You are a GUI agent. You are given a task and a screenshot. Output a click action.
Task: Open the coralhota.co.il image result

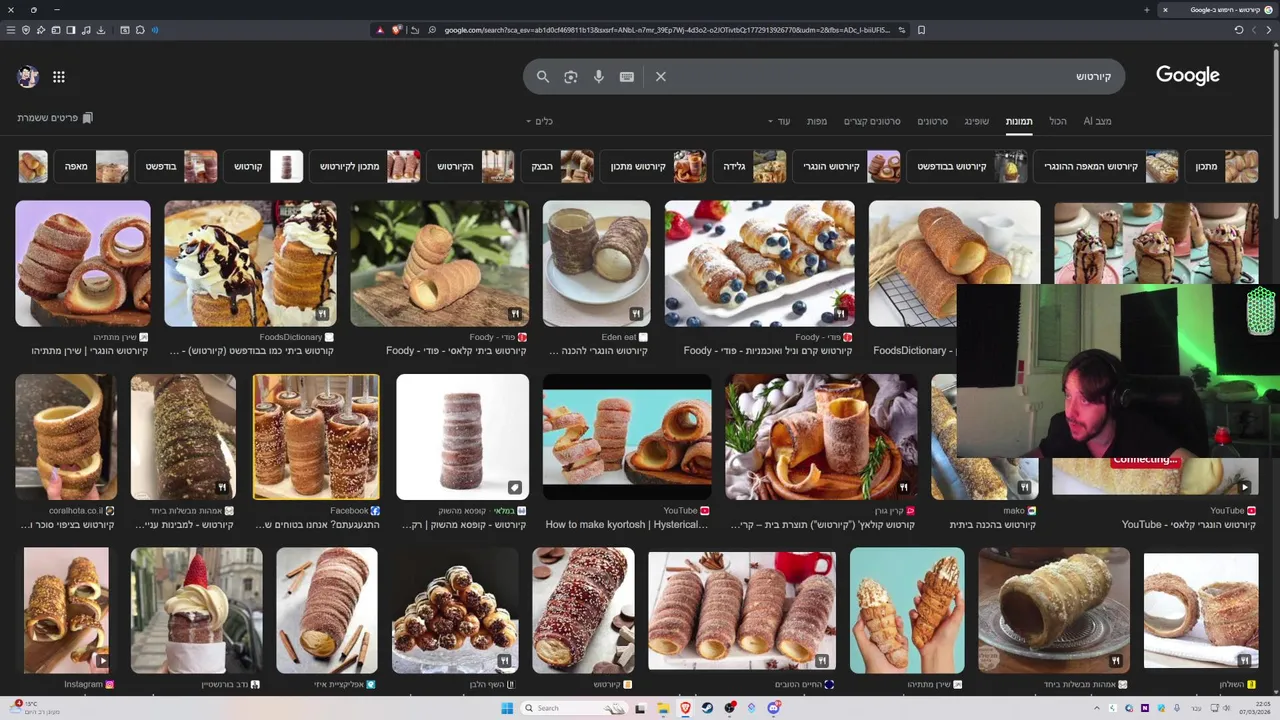click(66, 437)
